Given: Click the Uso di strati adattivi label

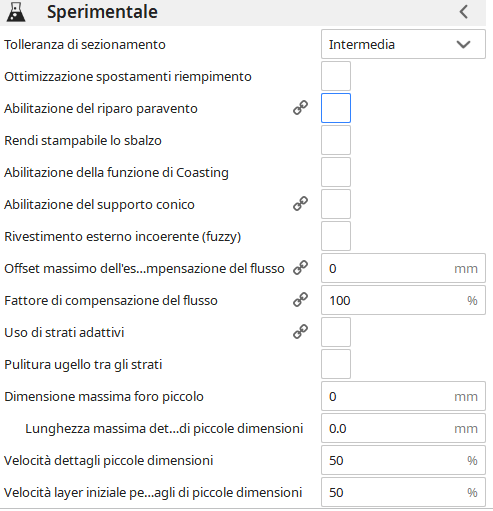Looking at the screenshot, I should pyautogui.click(x=64, y=332).
